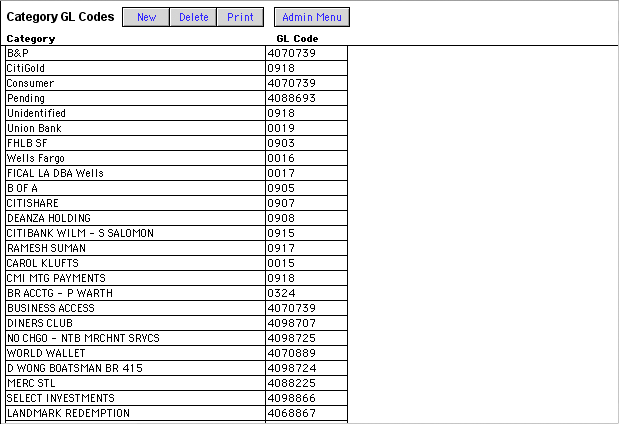The height and width of the screenshot is (424, 619).
Task: Select the CITISHARE category cell
Action: (x=135, y=203)
